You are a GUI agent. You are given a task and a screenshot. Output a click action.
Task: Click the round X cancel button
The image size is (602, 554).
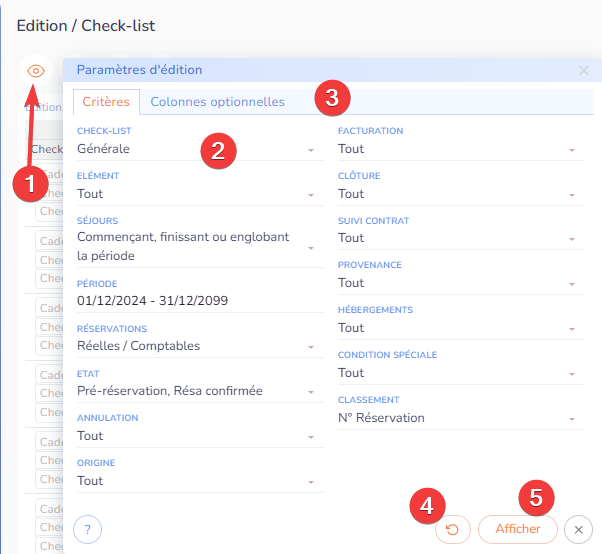(578, 529)
